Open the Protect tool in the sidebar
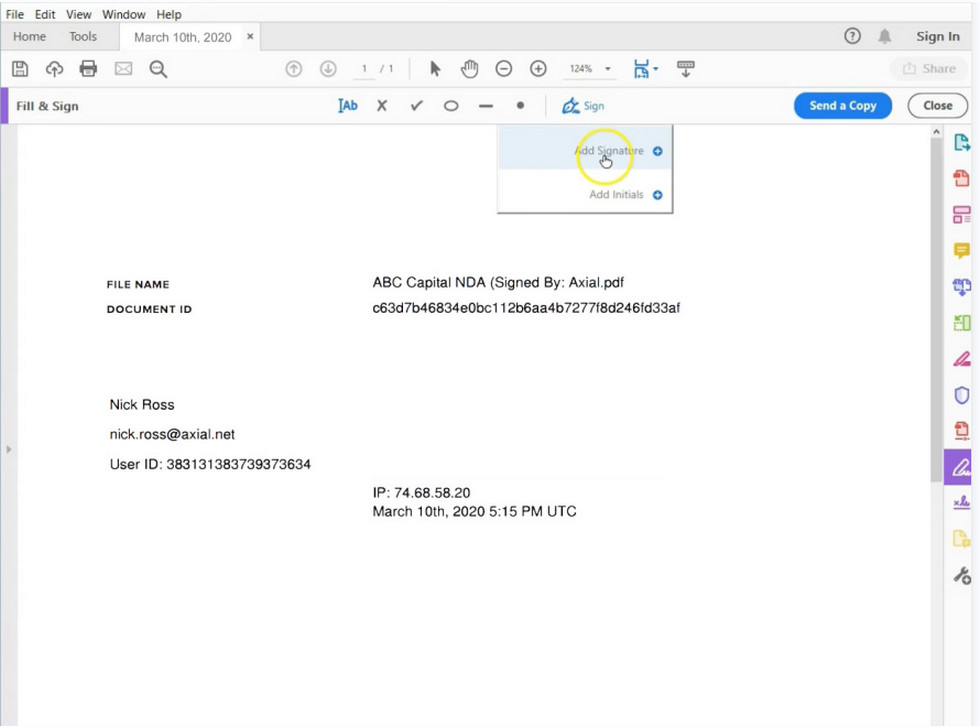This screenshot has width=980, height=727. (961, 394)
